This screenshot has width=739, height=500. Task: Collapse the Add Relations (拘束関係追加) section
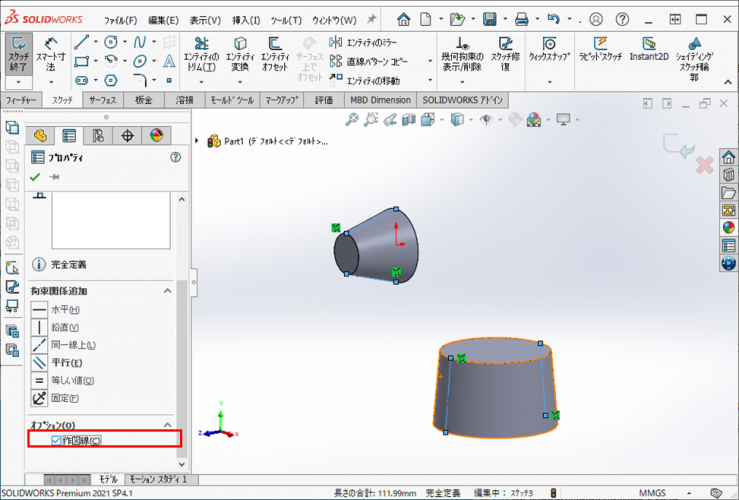169,291
